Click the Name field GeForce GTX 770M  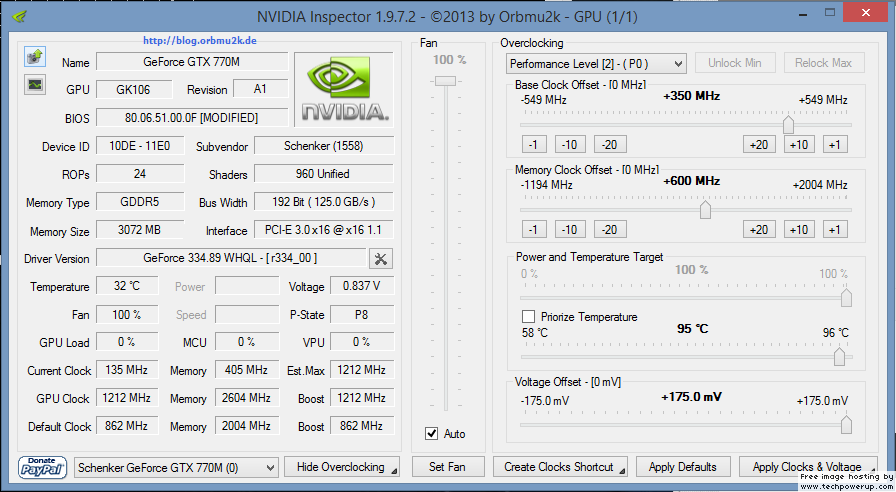[192, 62]
